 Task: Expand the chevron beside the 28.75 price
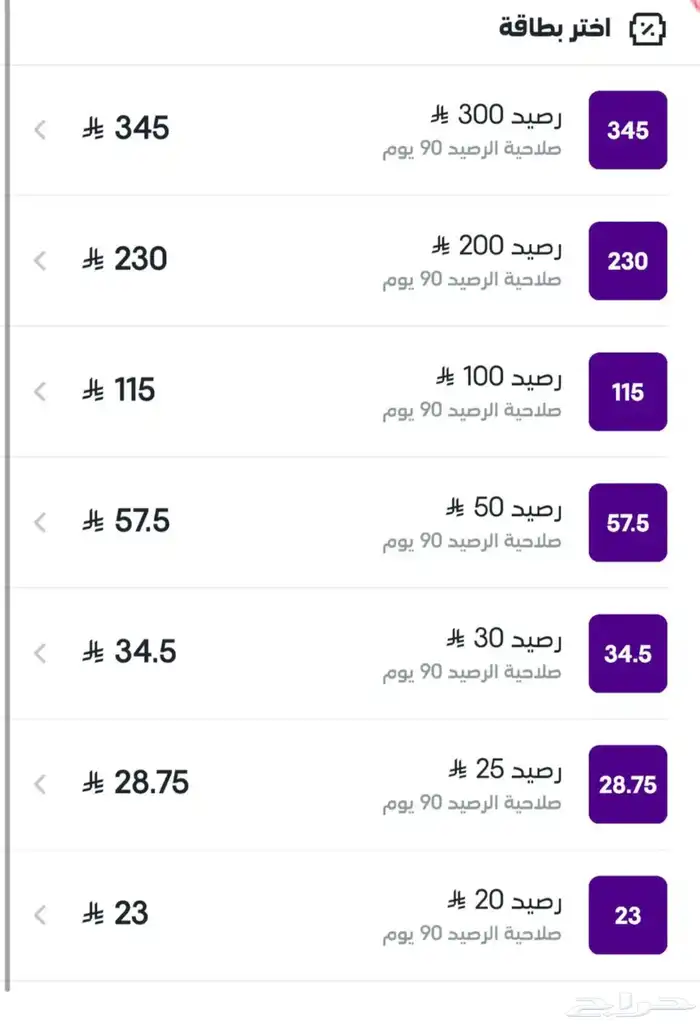click(x=39, y=785)
